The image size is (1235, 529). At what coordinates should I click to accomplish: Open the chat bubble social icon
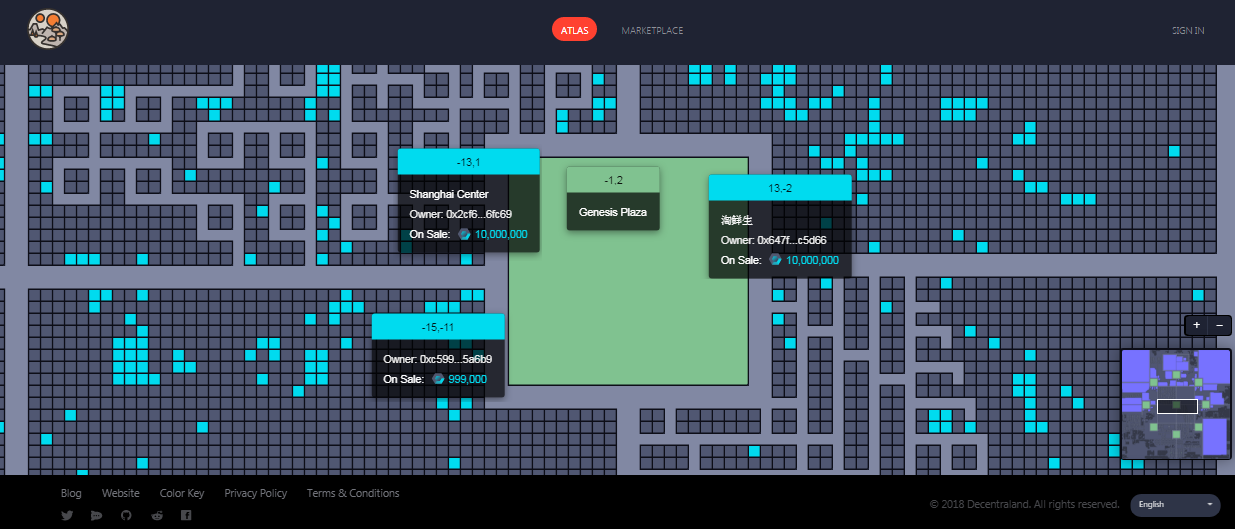pos(96,515)
